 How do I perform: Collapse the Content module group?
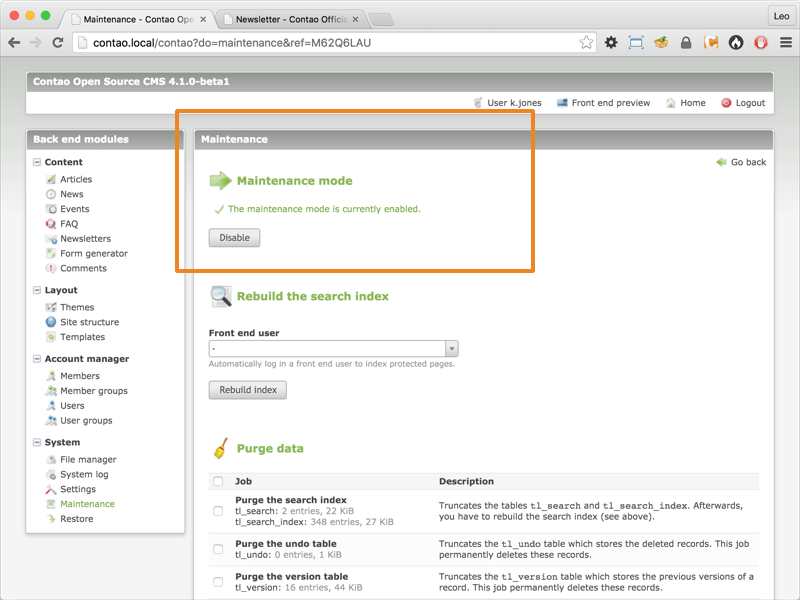pyautogui.click(x=37, y=162)
